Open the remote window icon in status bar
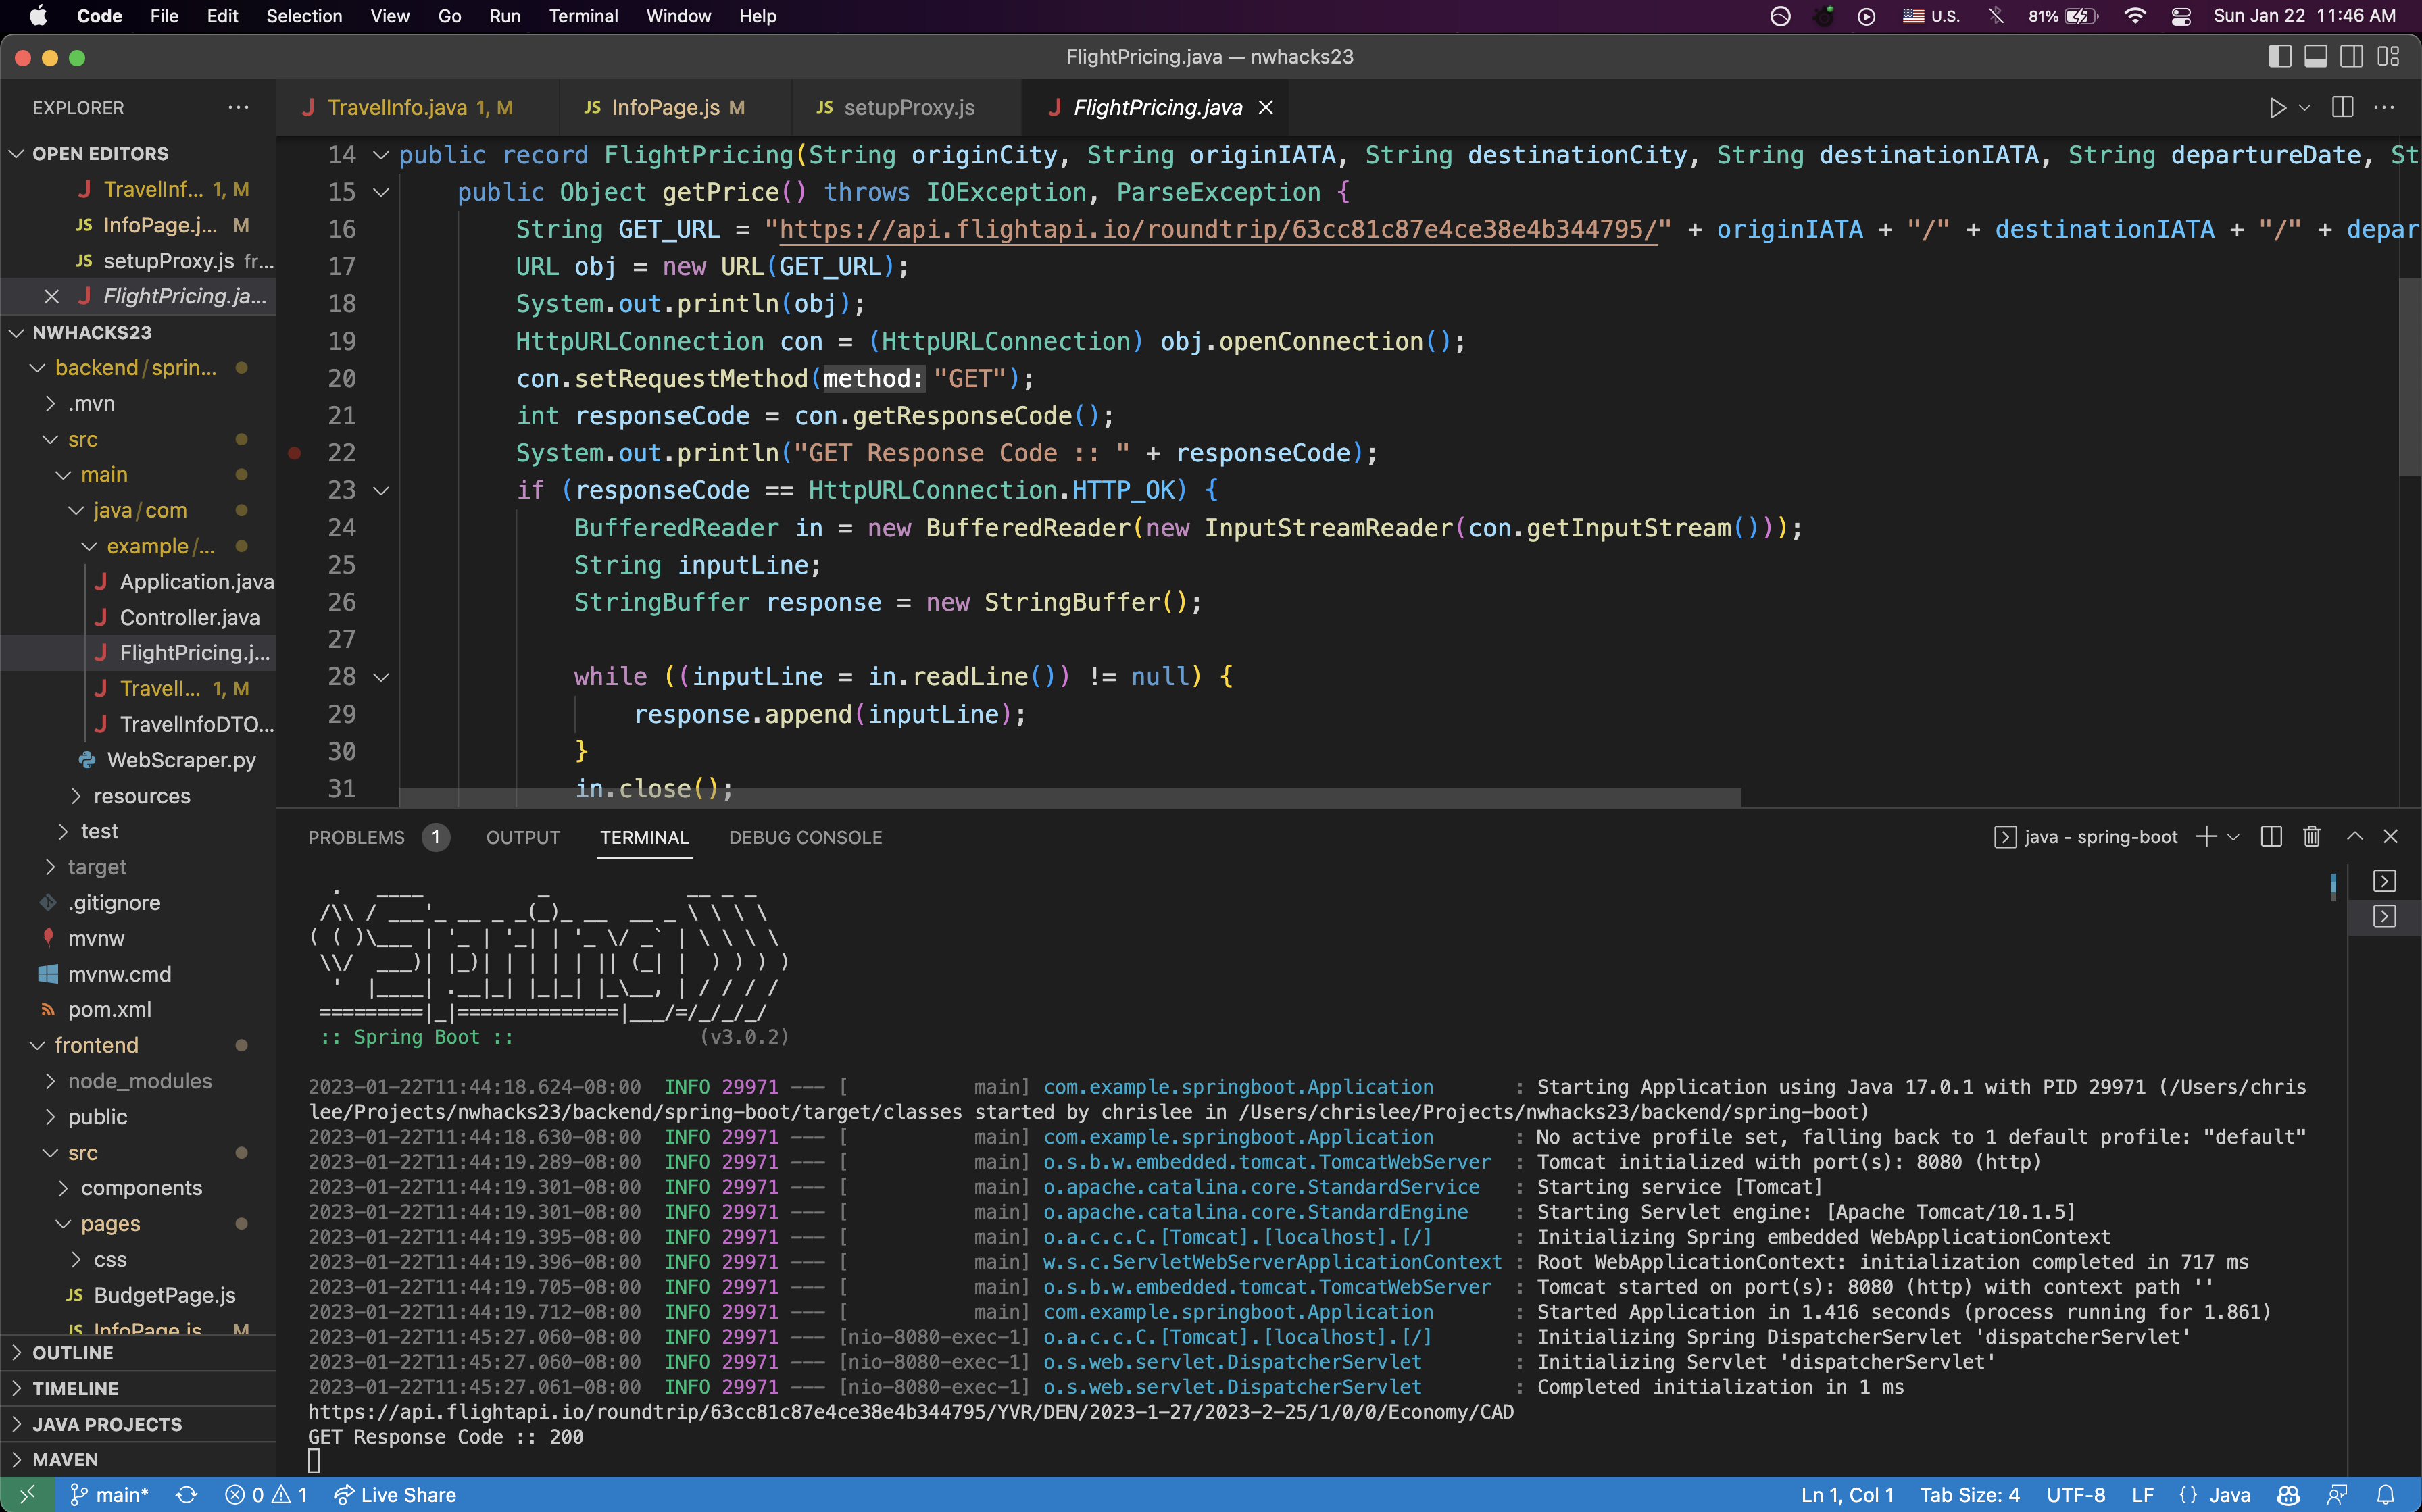The height and width of the screenshot is (1512, 2422). click(27, 1495)
